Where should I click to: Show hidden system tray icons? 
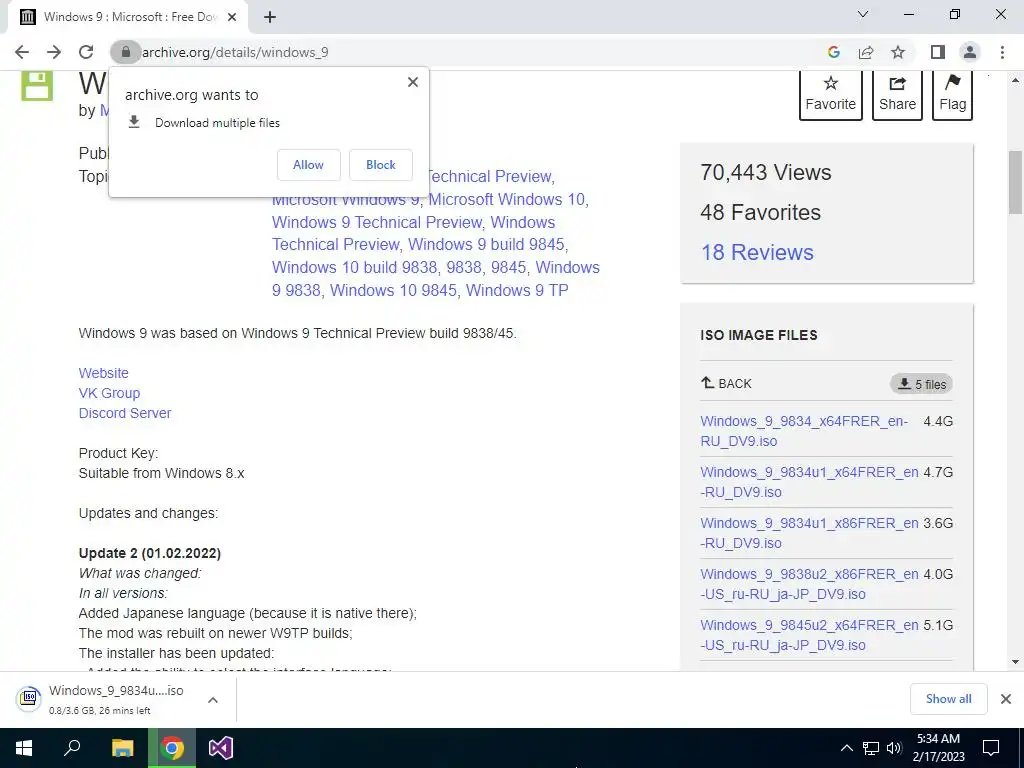(846, 748)
